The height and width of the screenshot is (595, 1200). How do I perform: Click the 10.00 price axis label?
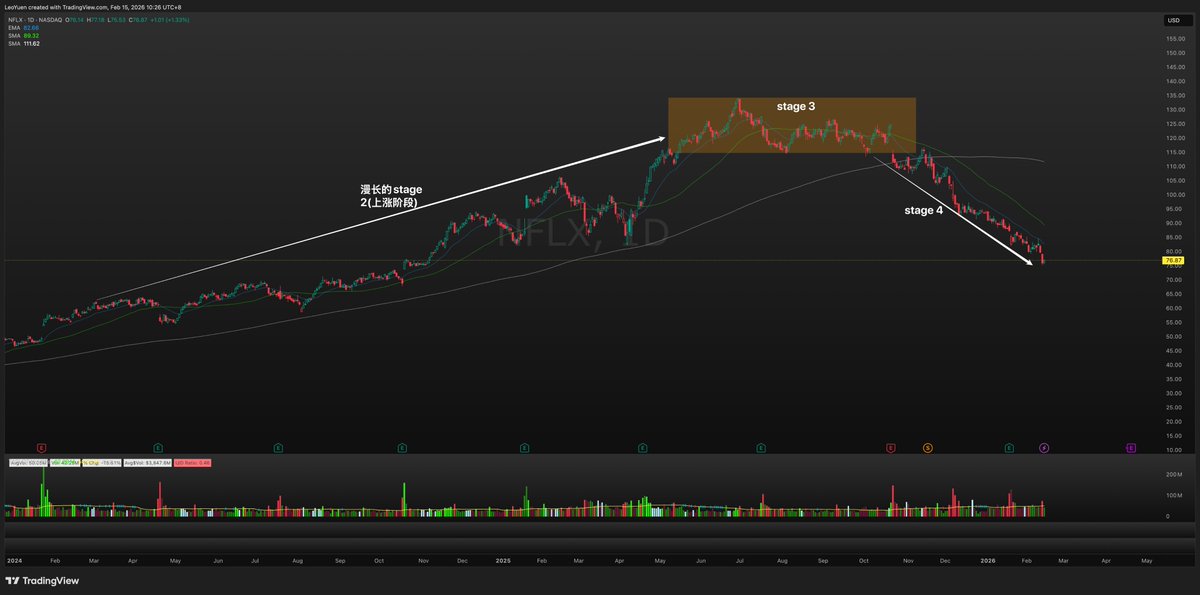pos(1173,450)
